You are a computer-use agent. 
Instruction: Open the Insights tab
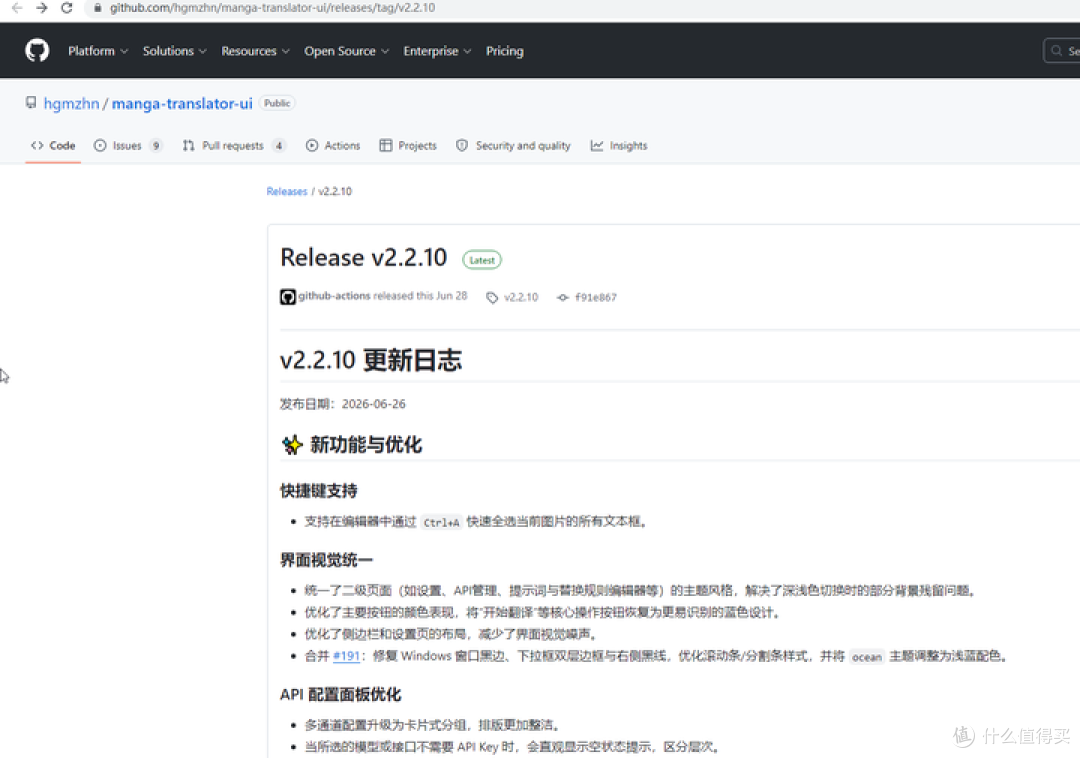[x=619, y=145]
